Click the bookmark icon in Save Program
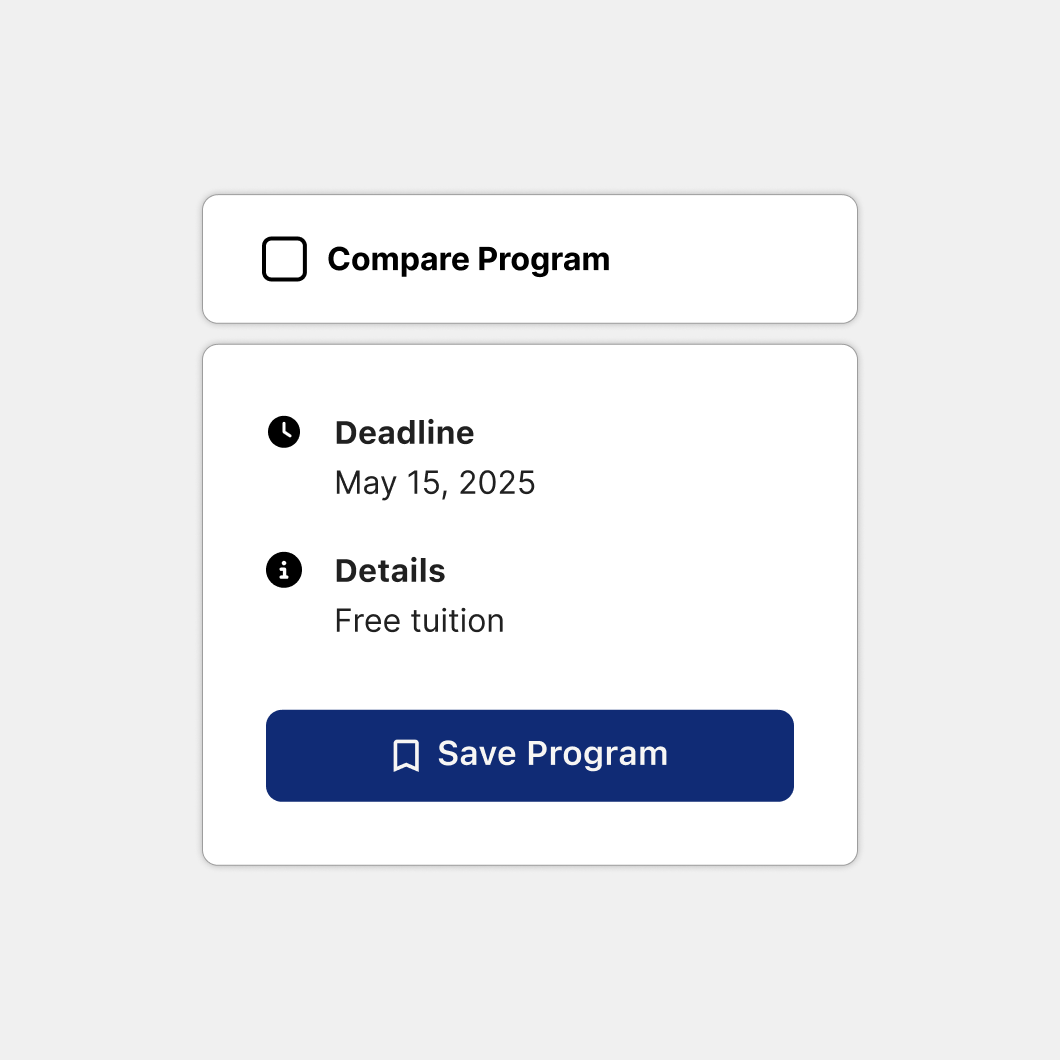Screen dimensions: 1060x1060 406,755
